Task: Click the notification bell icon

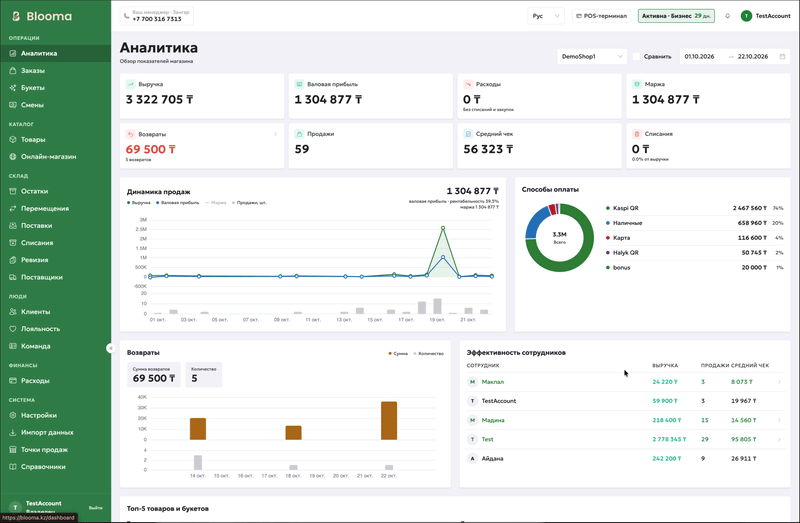Action: click(728, 16)
